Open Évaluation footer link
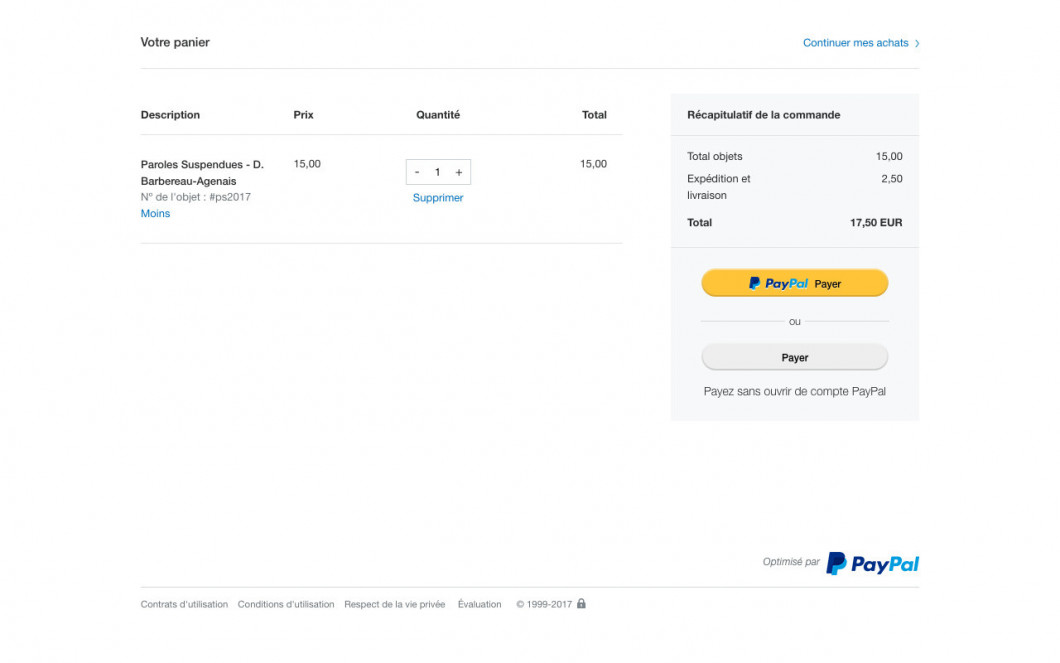The image size is (1060, 663). tap(479, 604)
